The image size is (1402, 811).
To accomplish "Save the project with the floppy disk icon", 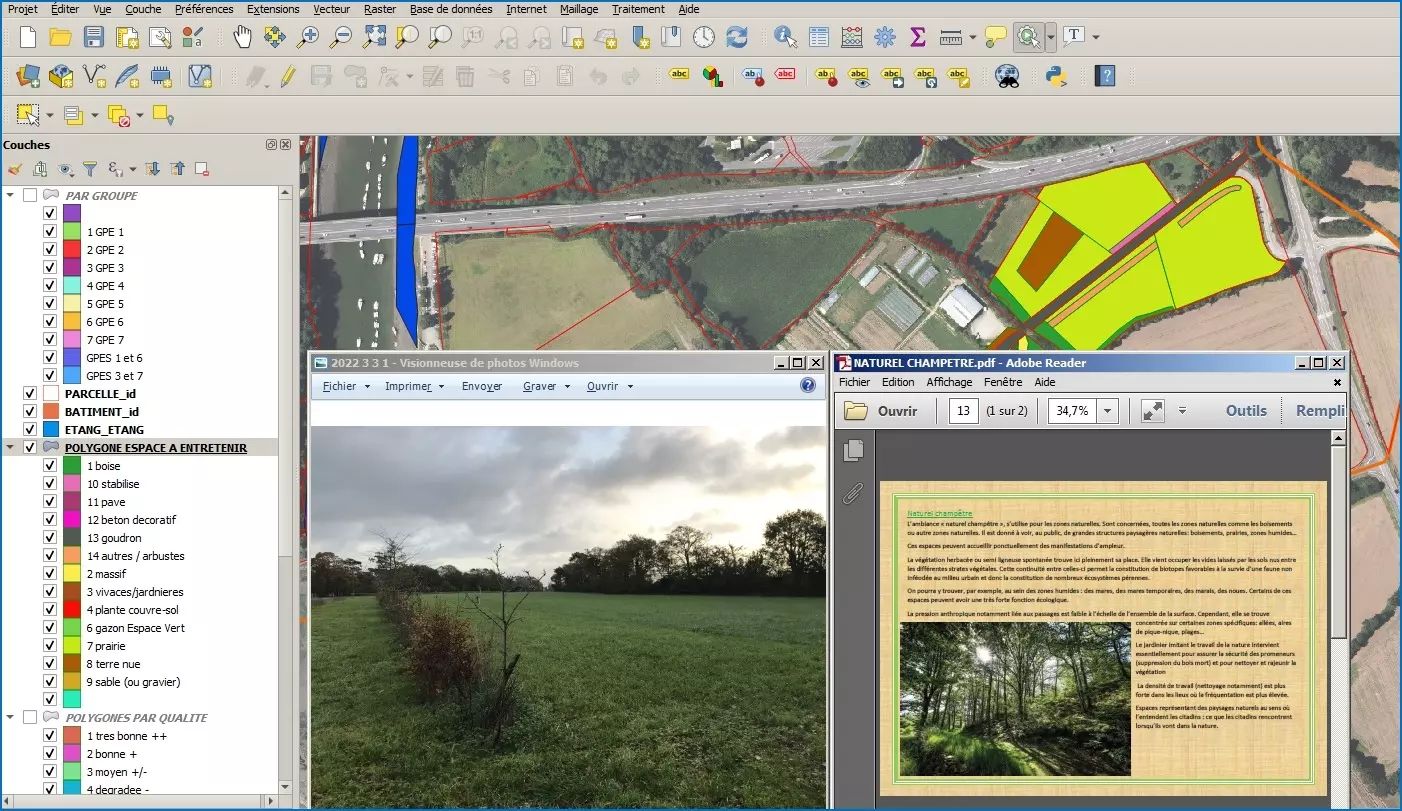I will [93, 37].
